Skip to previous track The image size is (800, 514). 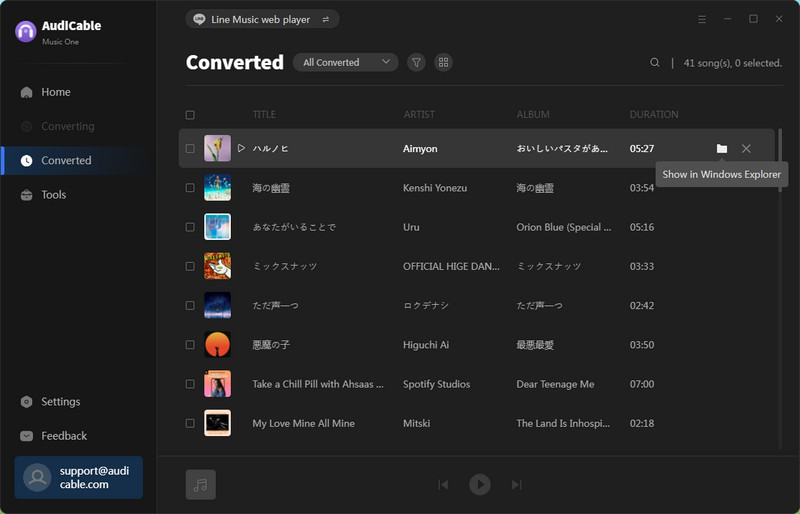pos(443,484)
